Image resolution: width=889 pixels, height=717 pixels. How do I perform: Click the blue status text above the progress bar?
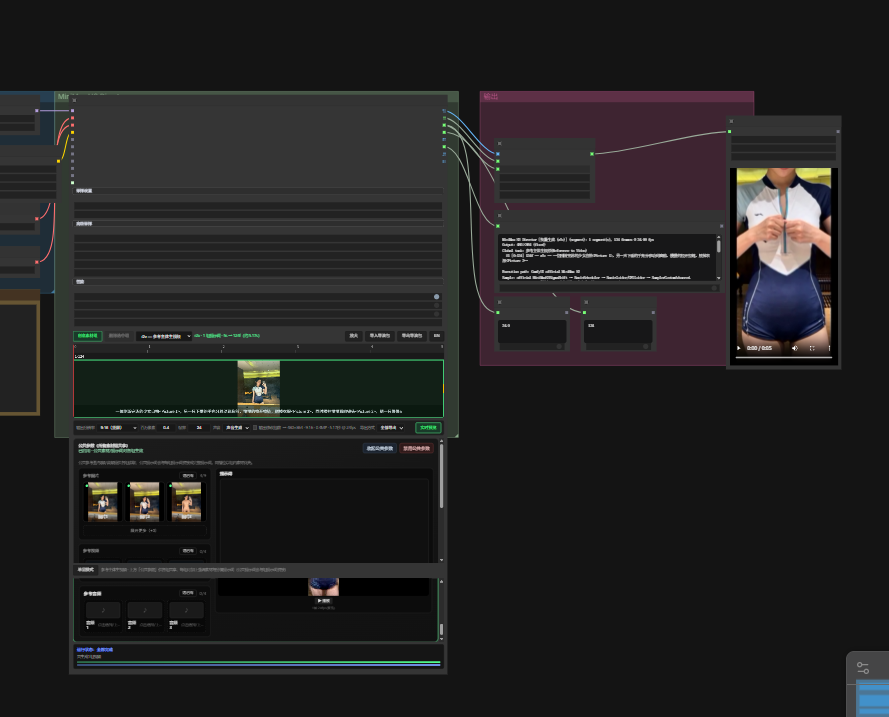pyautogui.click(x=95, y=650)
